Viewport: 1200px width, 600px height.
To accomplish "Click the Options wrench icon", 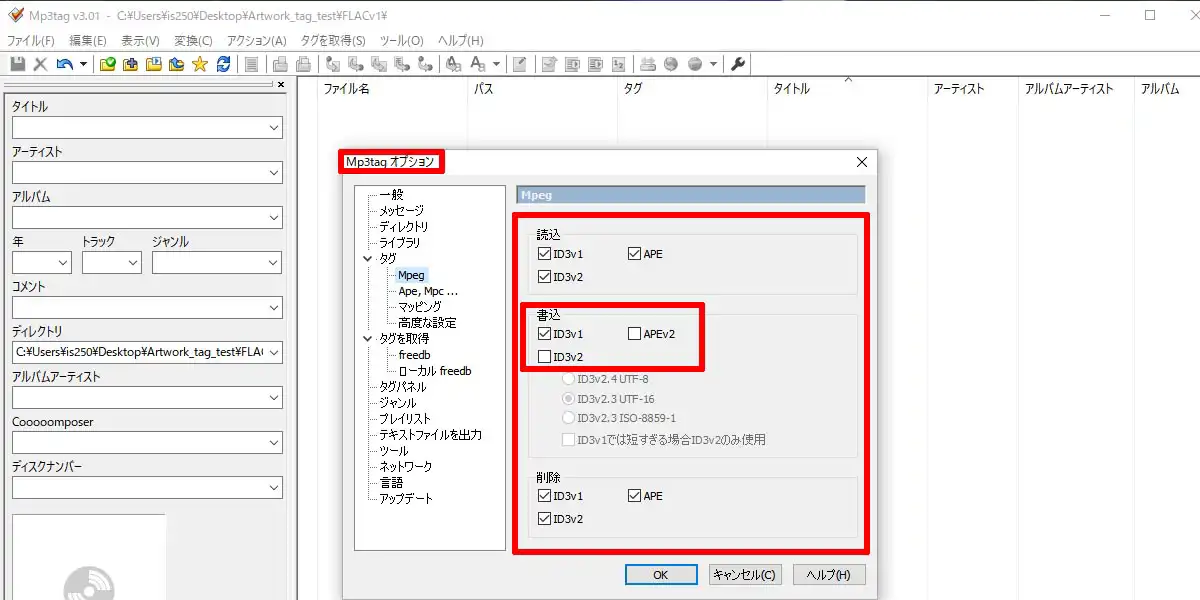I will (736, 64).
